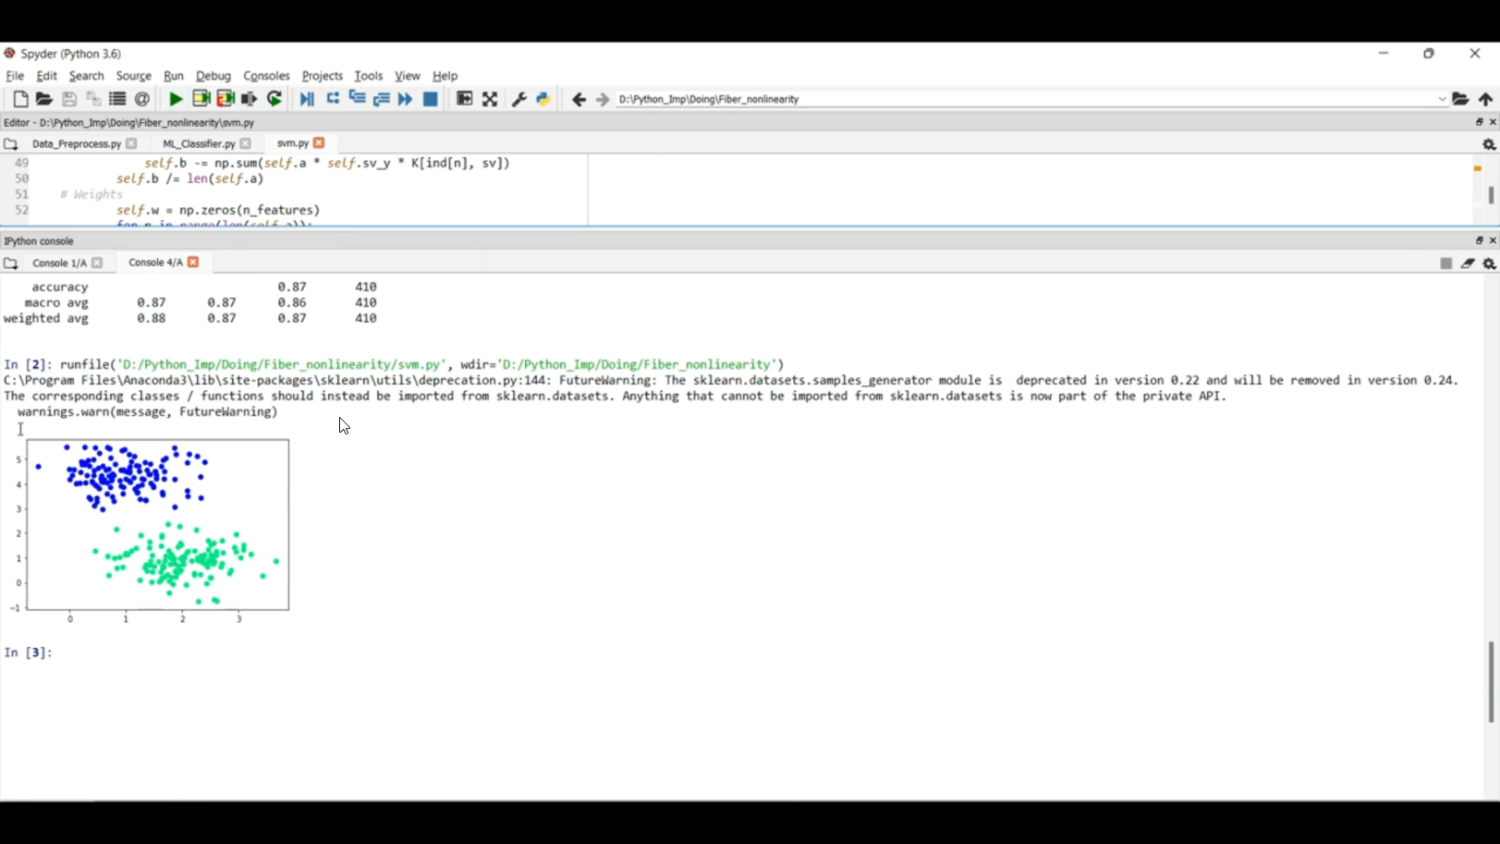Open file using the folder icon
This screenshot has width=1500, height=844.
pos(44,99)
